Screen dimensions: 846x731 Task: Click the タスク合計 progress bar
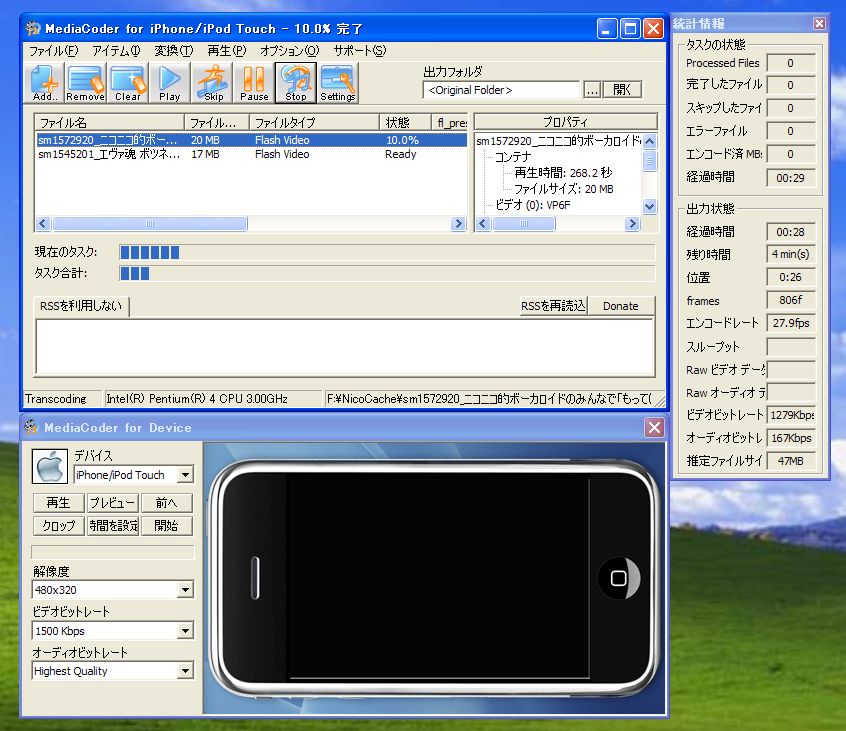387,273
